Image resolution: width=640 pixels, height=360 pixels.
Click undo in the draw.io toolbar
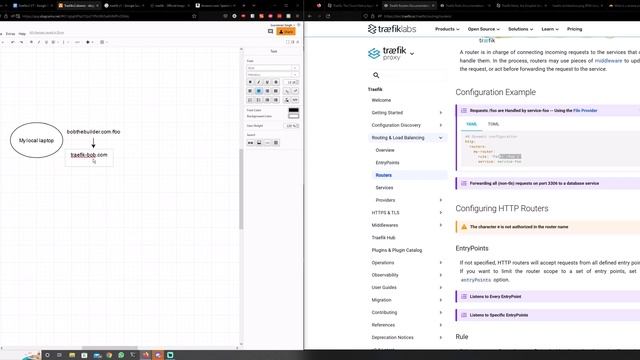13,42
